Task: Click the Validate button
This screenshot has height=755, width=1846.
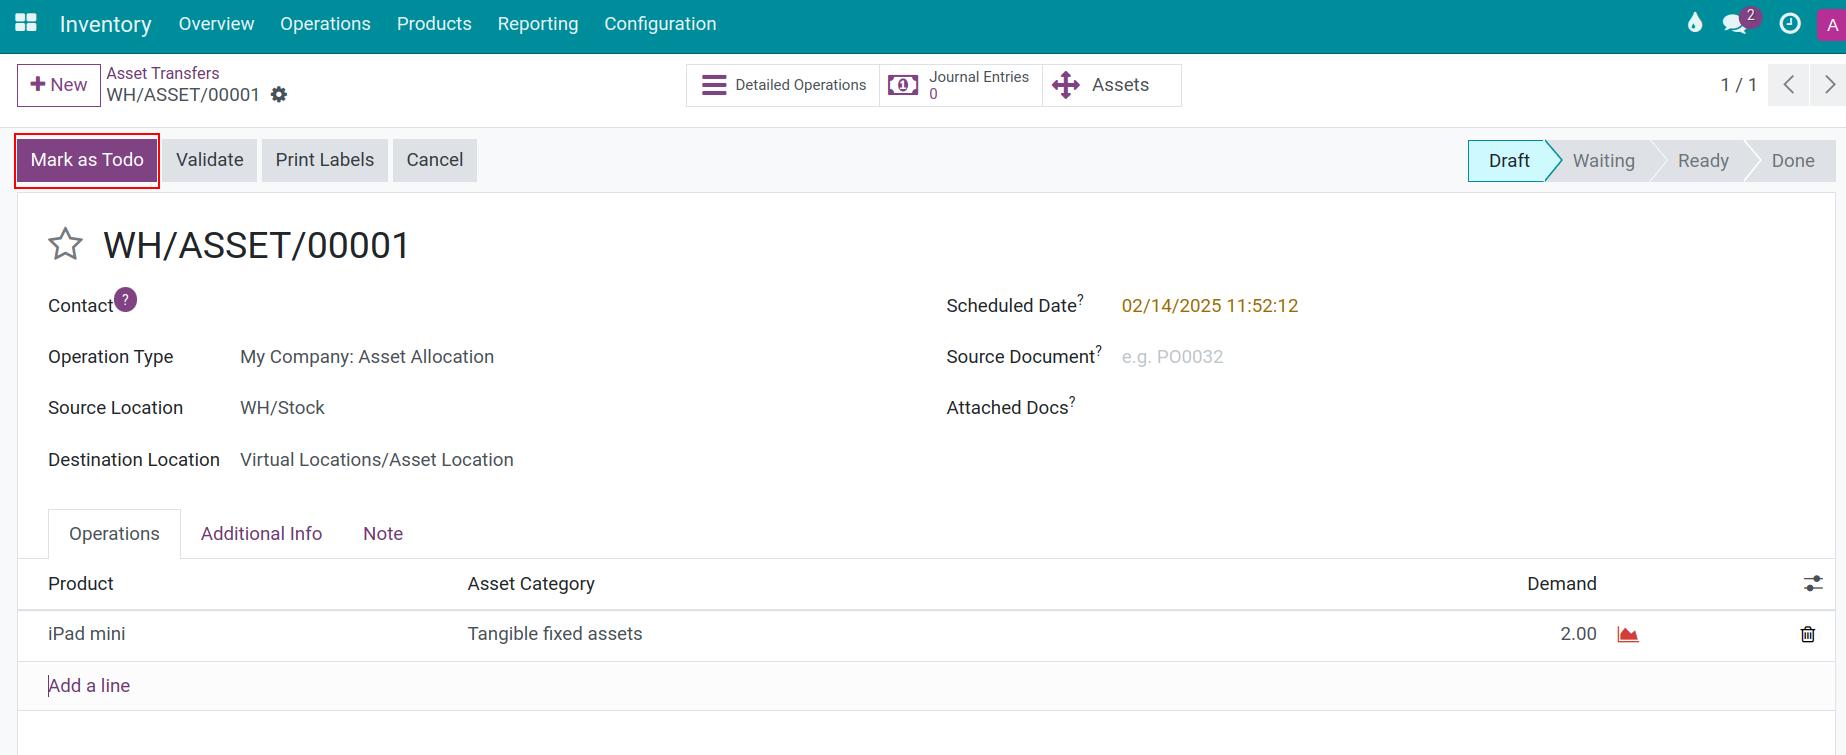Action: [x=210, y=160]
